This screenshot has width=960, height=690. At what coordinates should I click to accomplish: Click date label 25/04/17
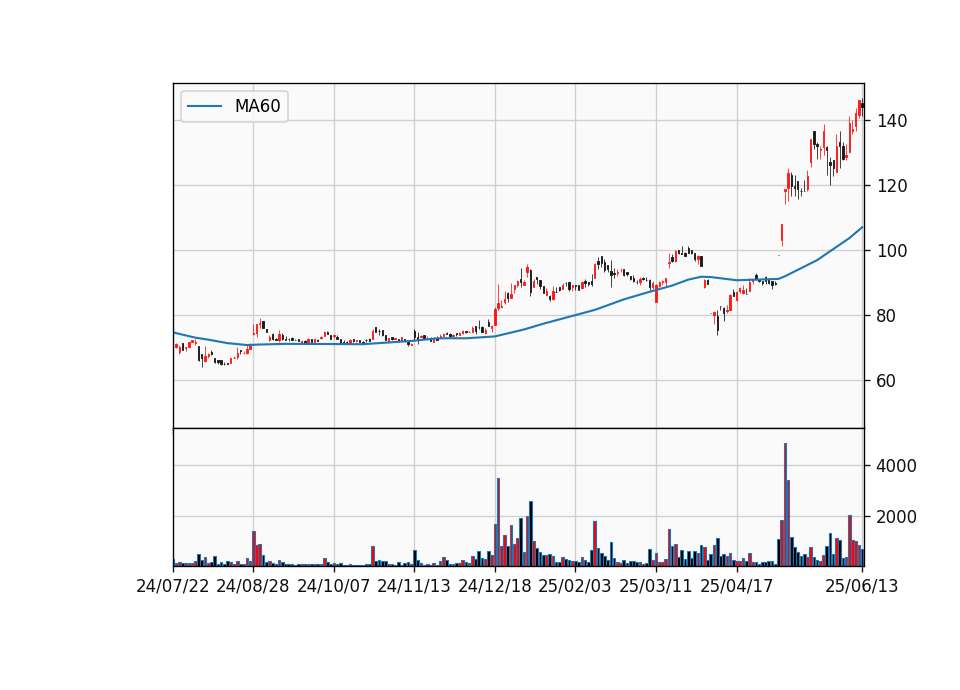737,586
